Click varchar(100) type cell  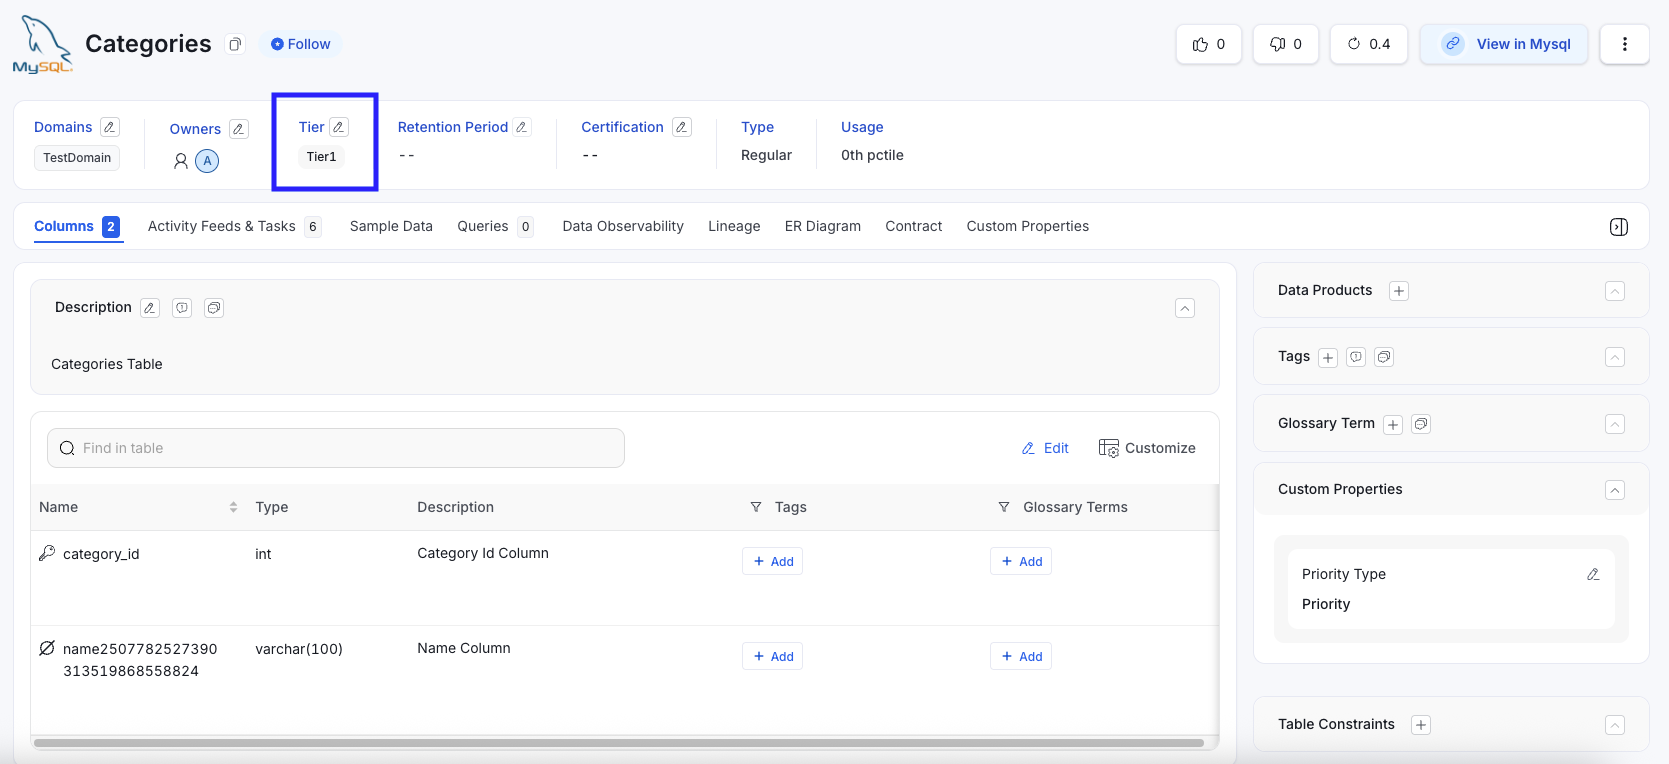pos(299,649)
